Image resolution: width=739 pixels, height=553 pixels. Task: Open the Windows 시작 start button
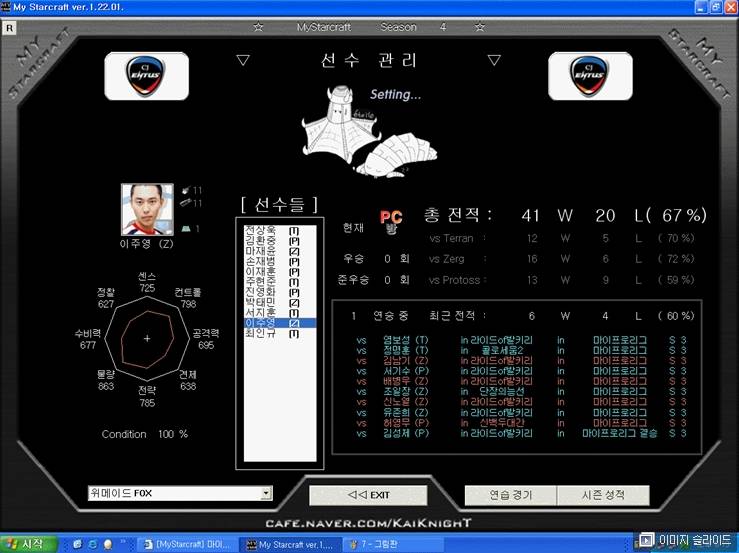30,543
